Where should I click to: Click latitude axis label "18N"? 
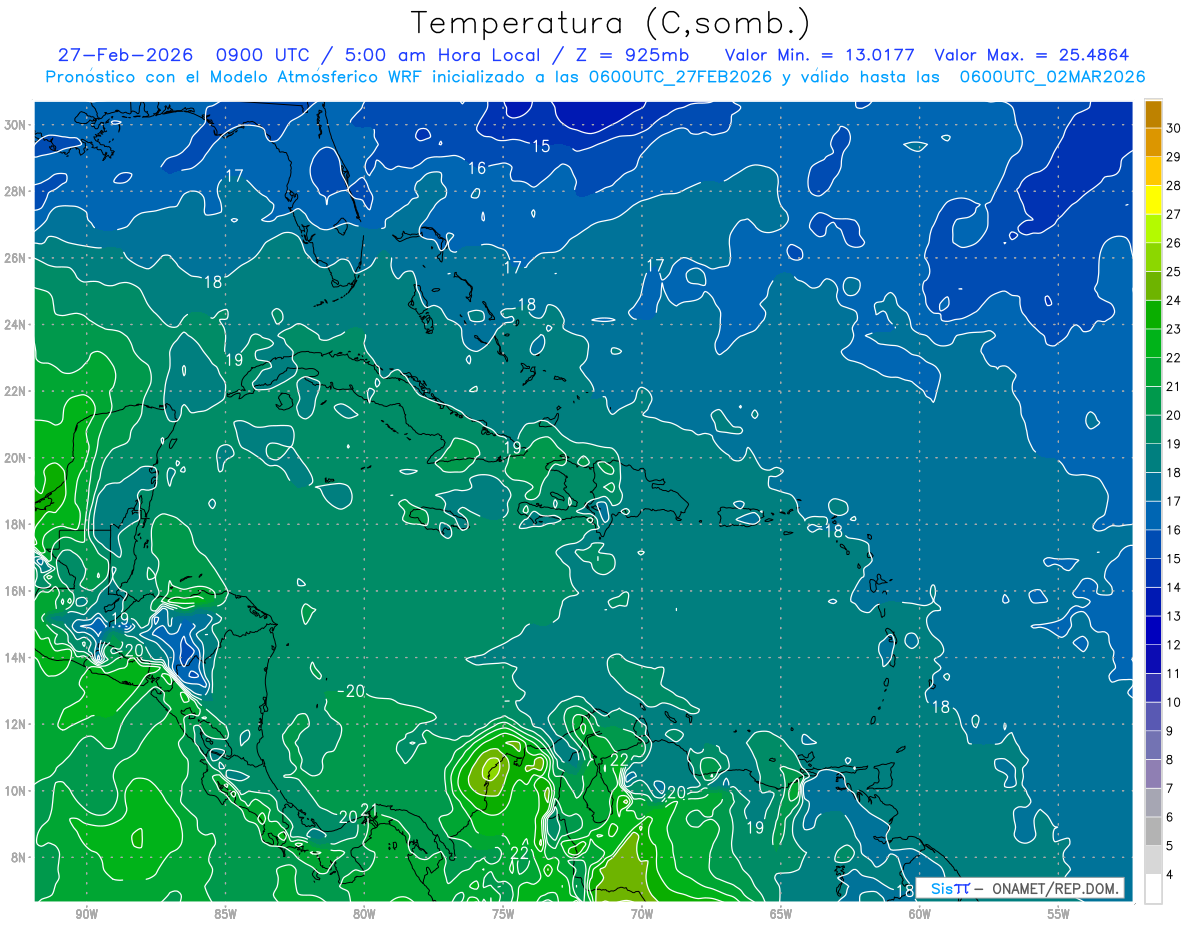pos(17,524)
